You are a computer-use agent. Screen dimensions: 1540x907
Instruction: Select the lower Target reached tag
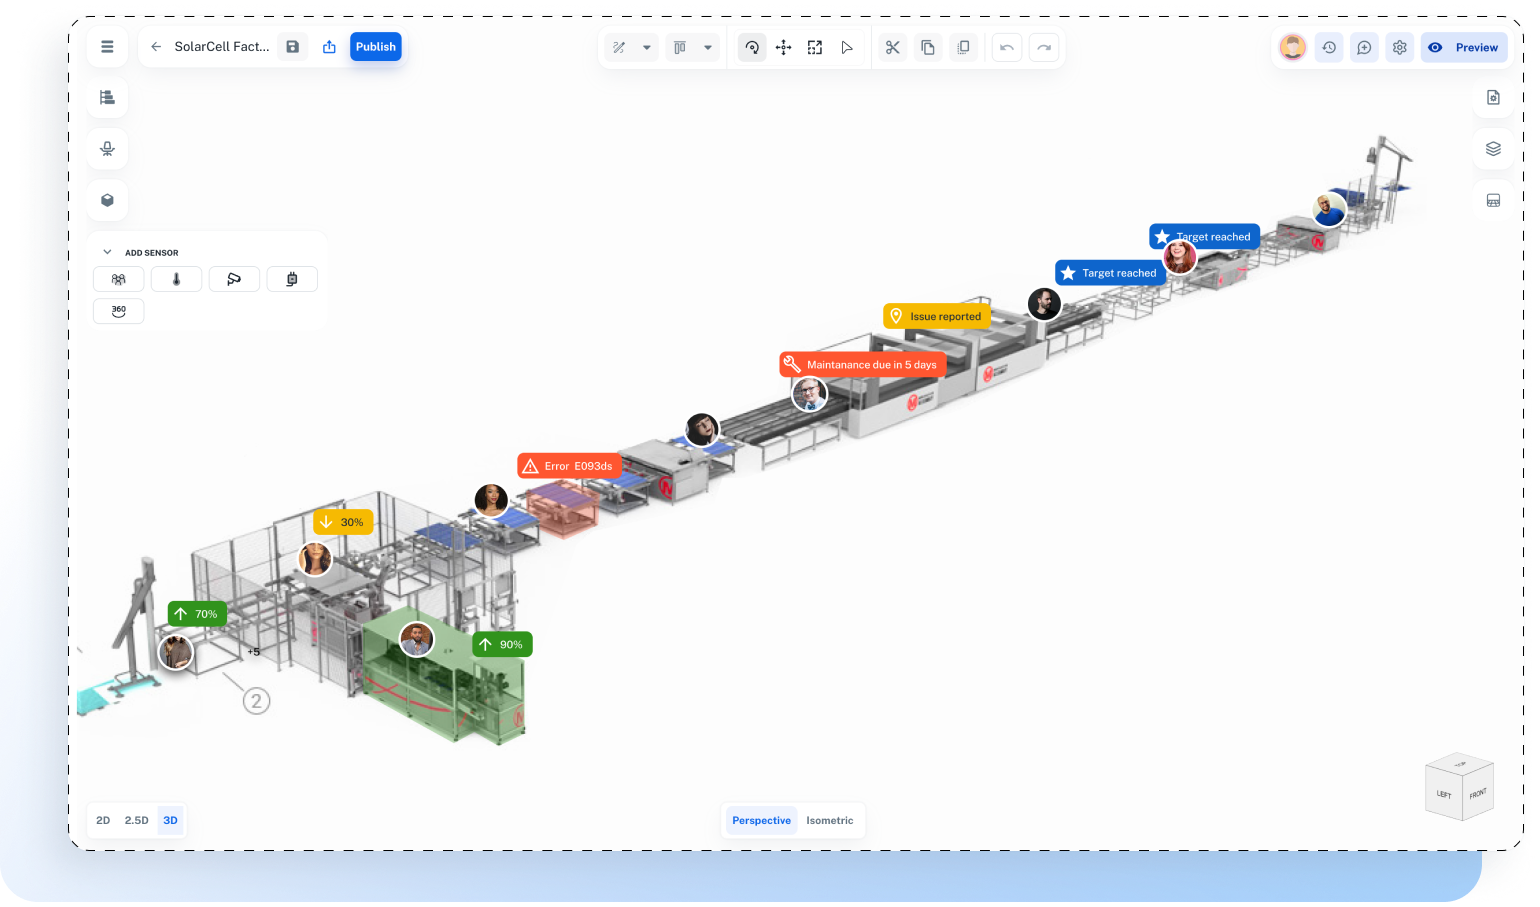(1109, 272)
